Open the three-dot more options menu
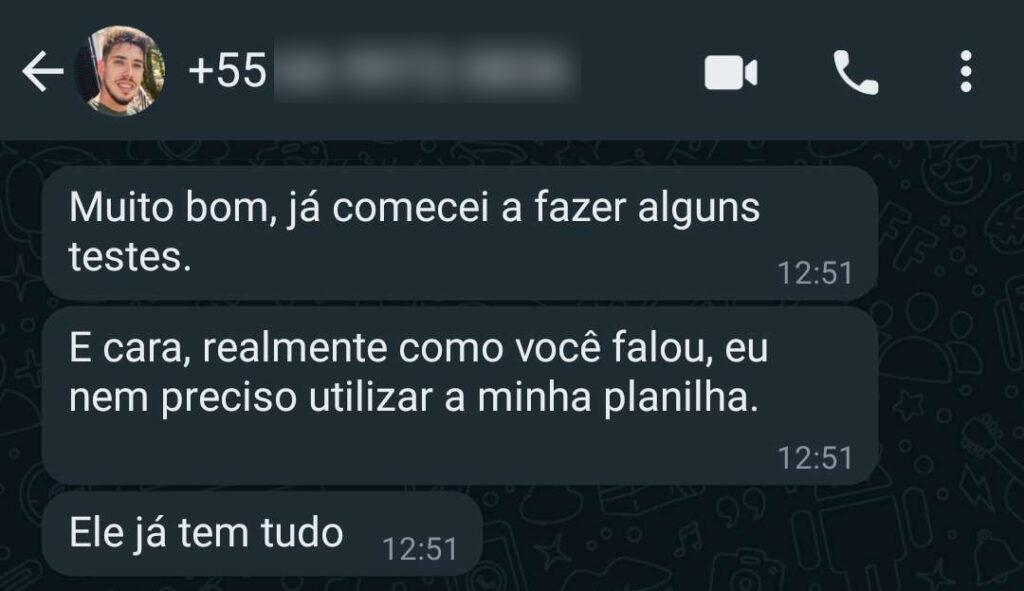1024x591 pixels. tap(966, 71)
